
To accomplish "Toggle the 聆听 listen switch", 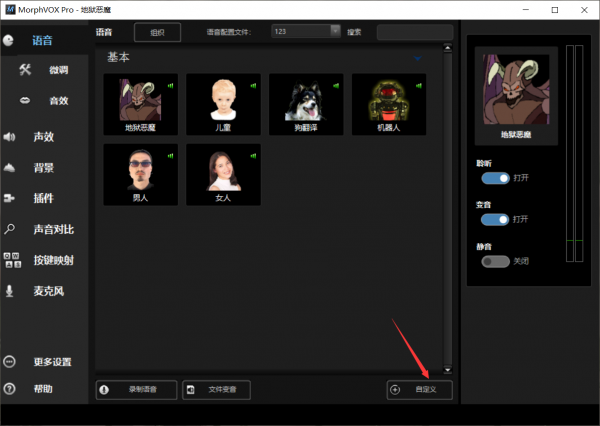I will point(496,178).
